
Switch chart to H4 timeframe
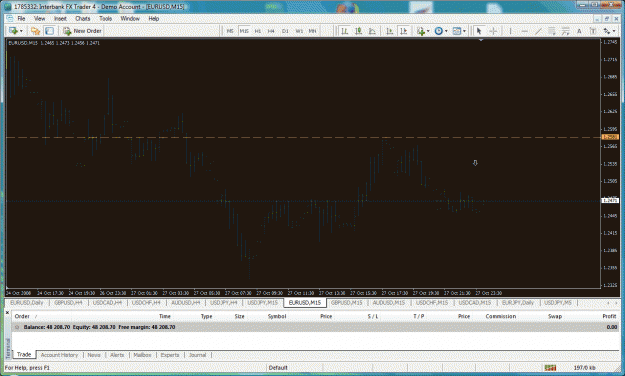pos(271,31)
